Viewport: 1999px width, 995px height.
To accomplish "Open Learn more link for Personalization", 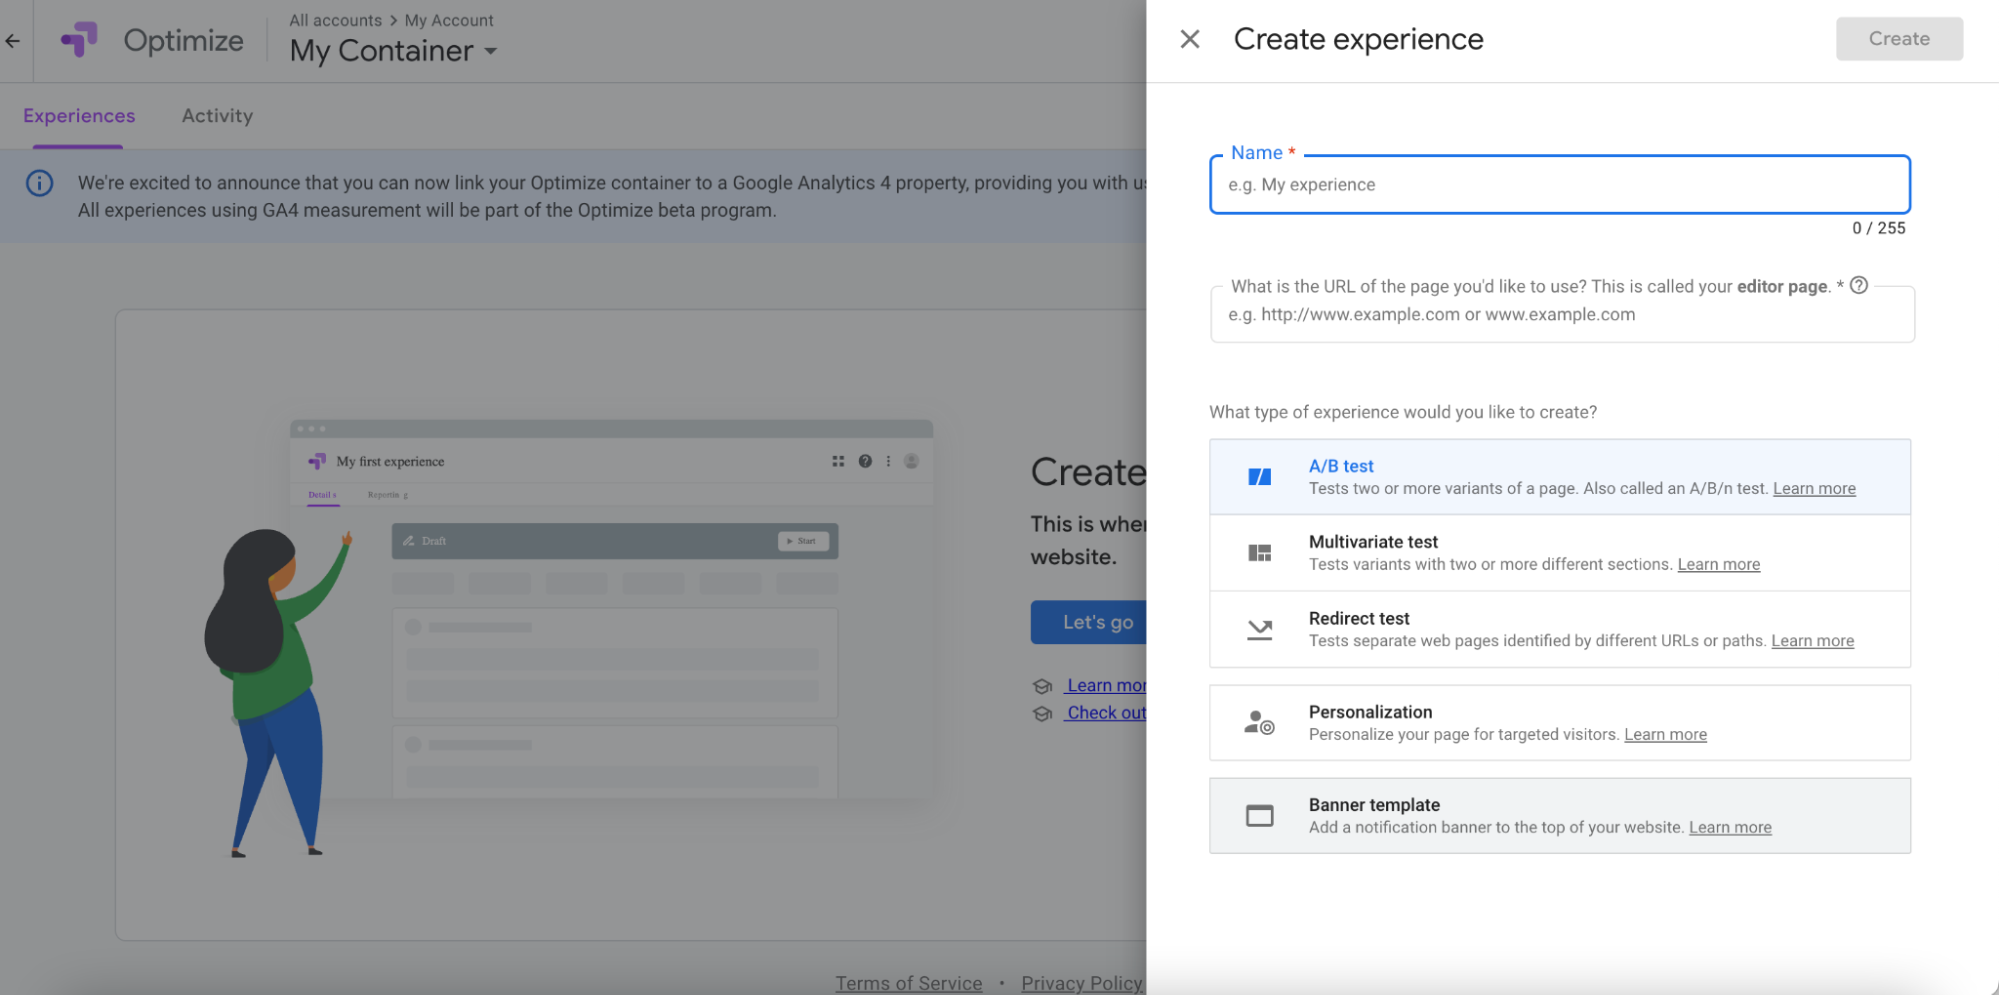I will pyautogui.click(x=1665, y=735).
